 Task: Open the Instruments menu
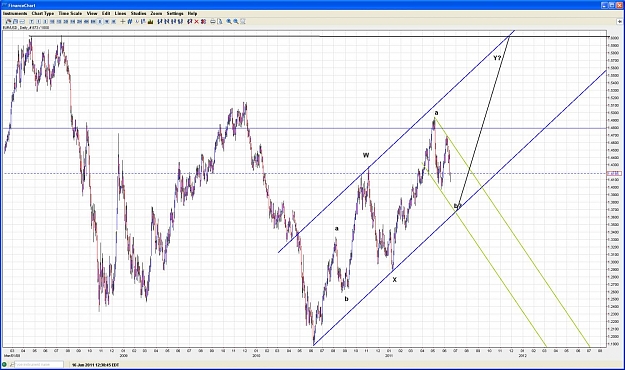pyautogui.click(x=15, y=13)
